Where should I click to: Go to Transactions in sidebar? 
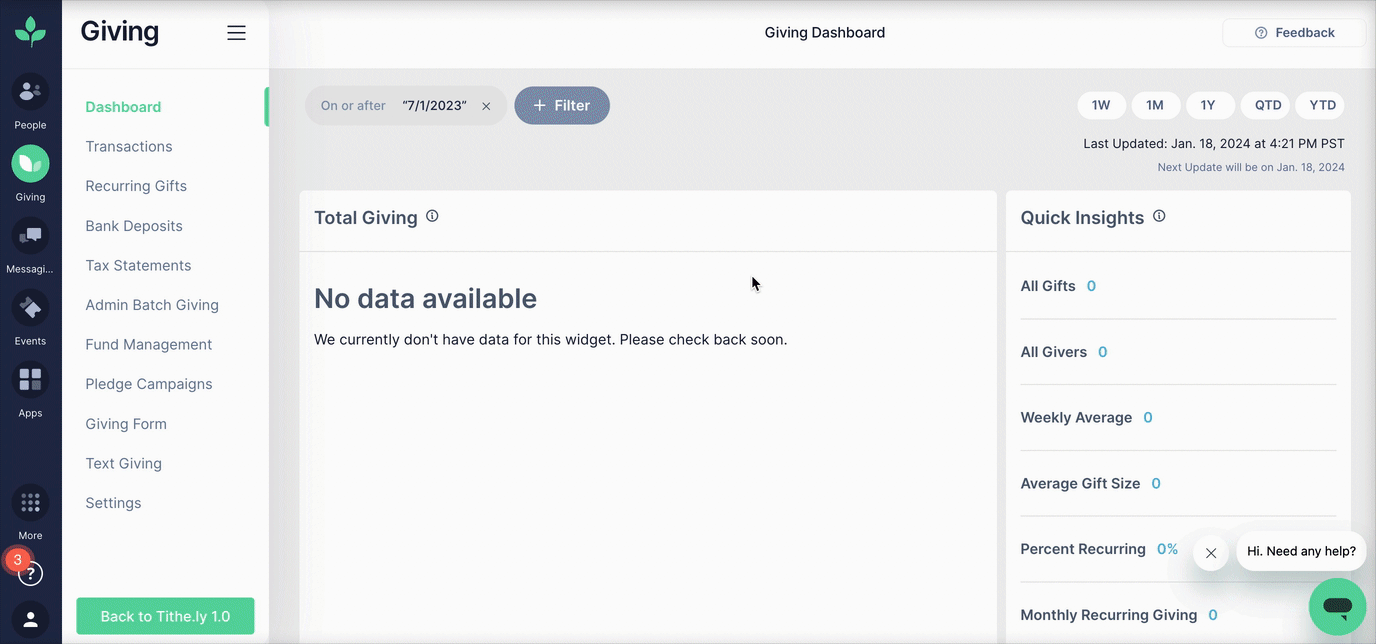coord(129,146)
